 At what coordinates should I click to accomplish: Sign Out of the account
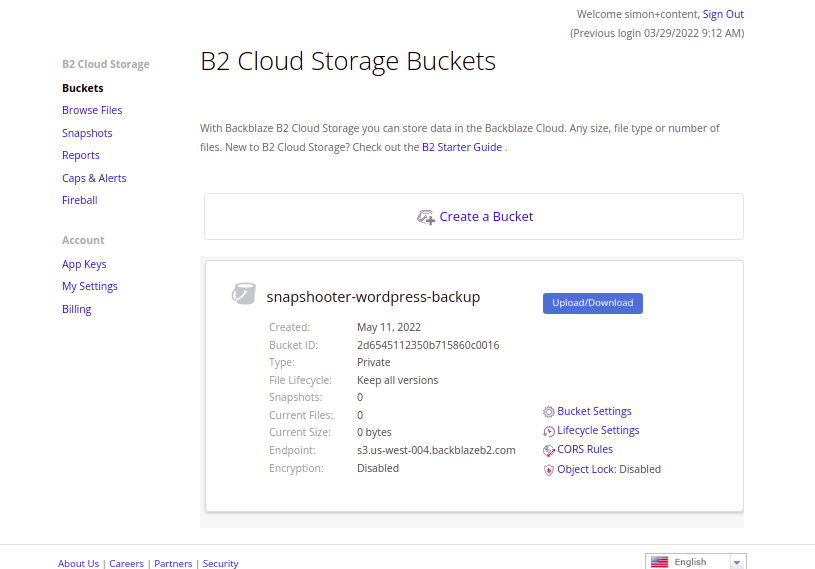pos(723,14)
